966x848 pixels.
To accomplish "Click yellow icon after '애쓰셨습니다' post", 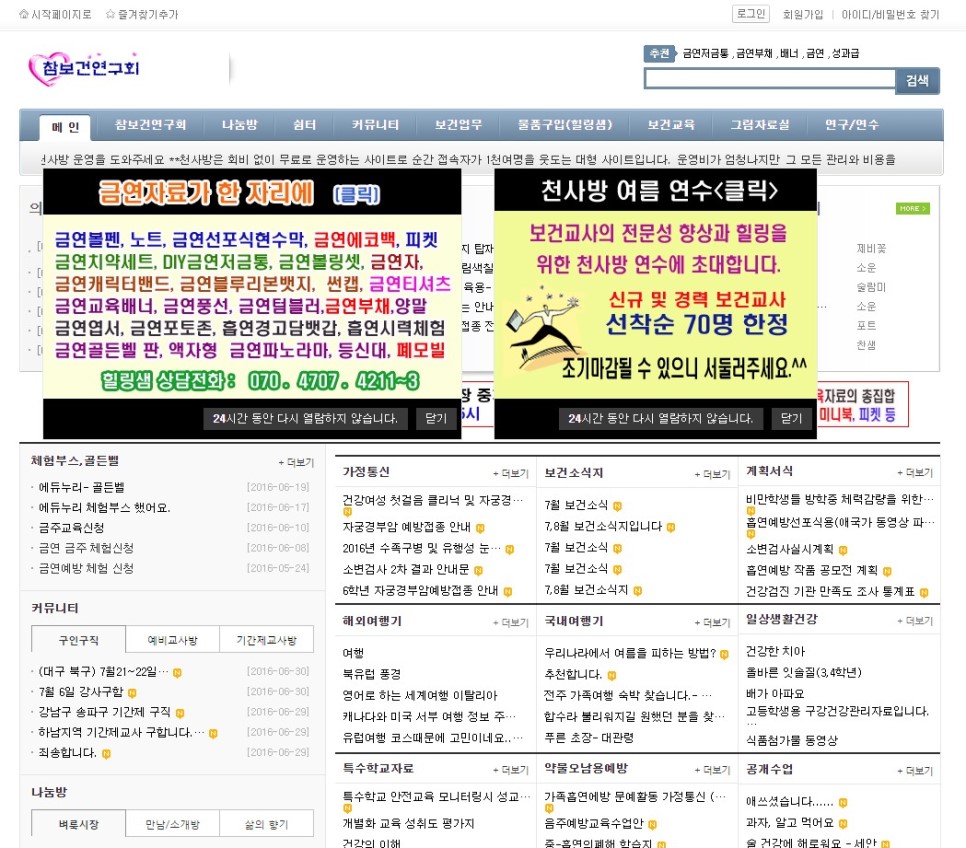I will (843, 802).
